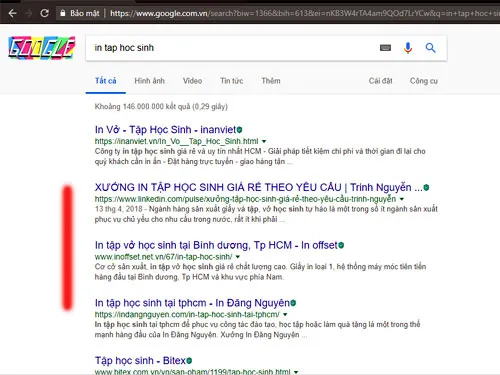Expand the dropdown arrow next to the bitex.com.vn URL

click(296, 372)
